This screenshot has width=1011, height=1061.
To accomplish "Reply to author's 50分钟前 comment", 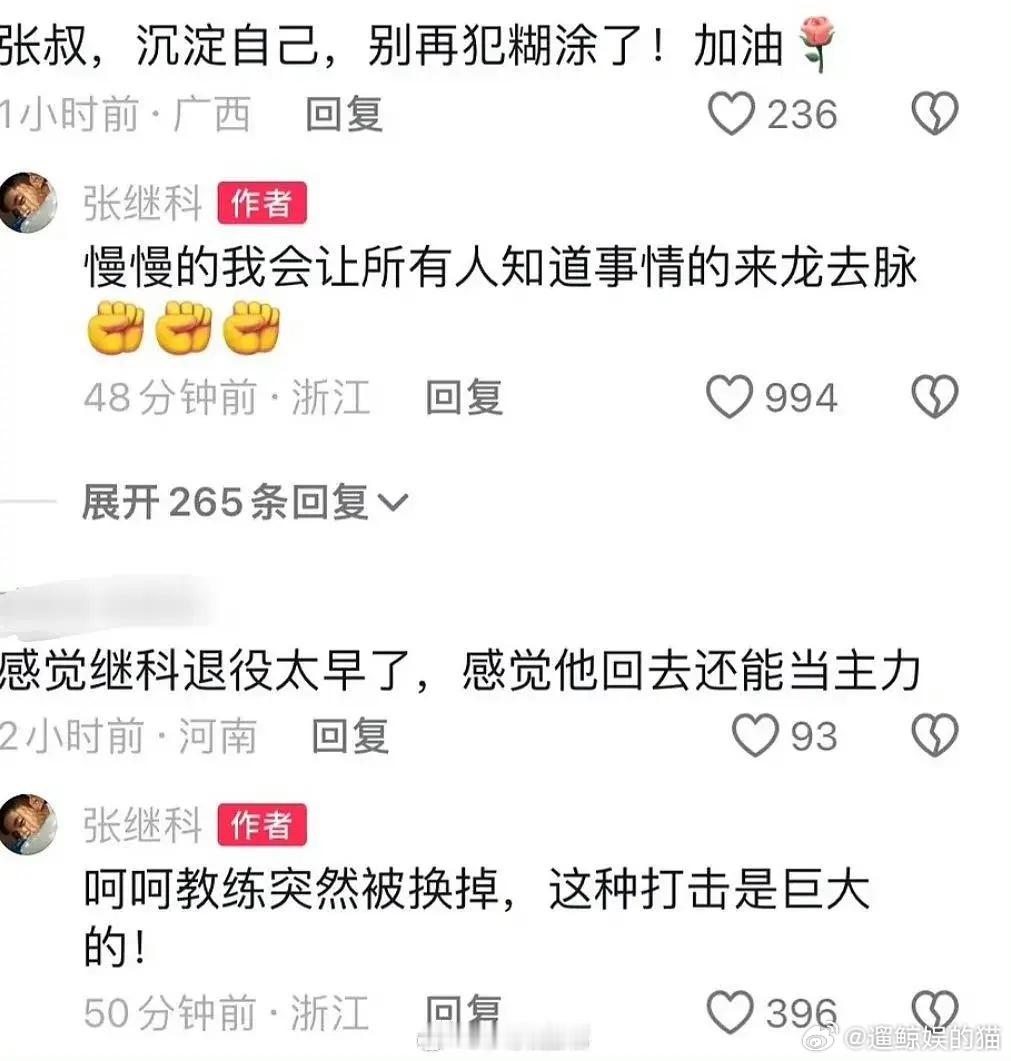I will point(464,1013).
